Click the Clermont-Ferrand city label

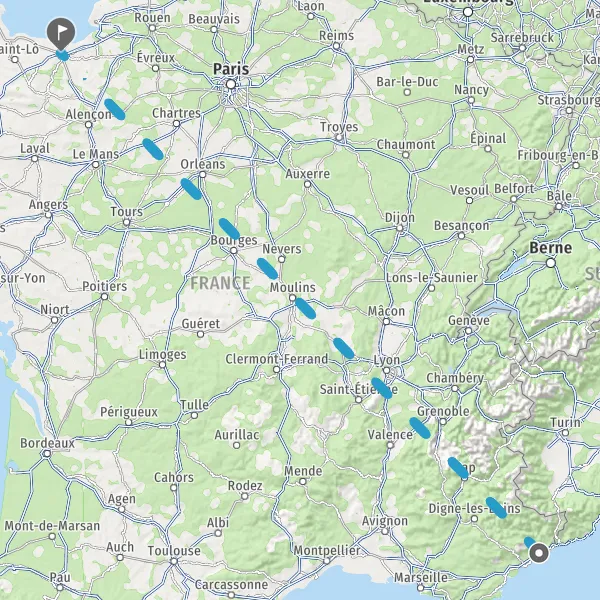(277, 359)
